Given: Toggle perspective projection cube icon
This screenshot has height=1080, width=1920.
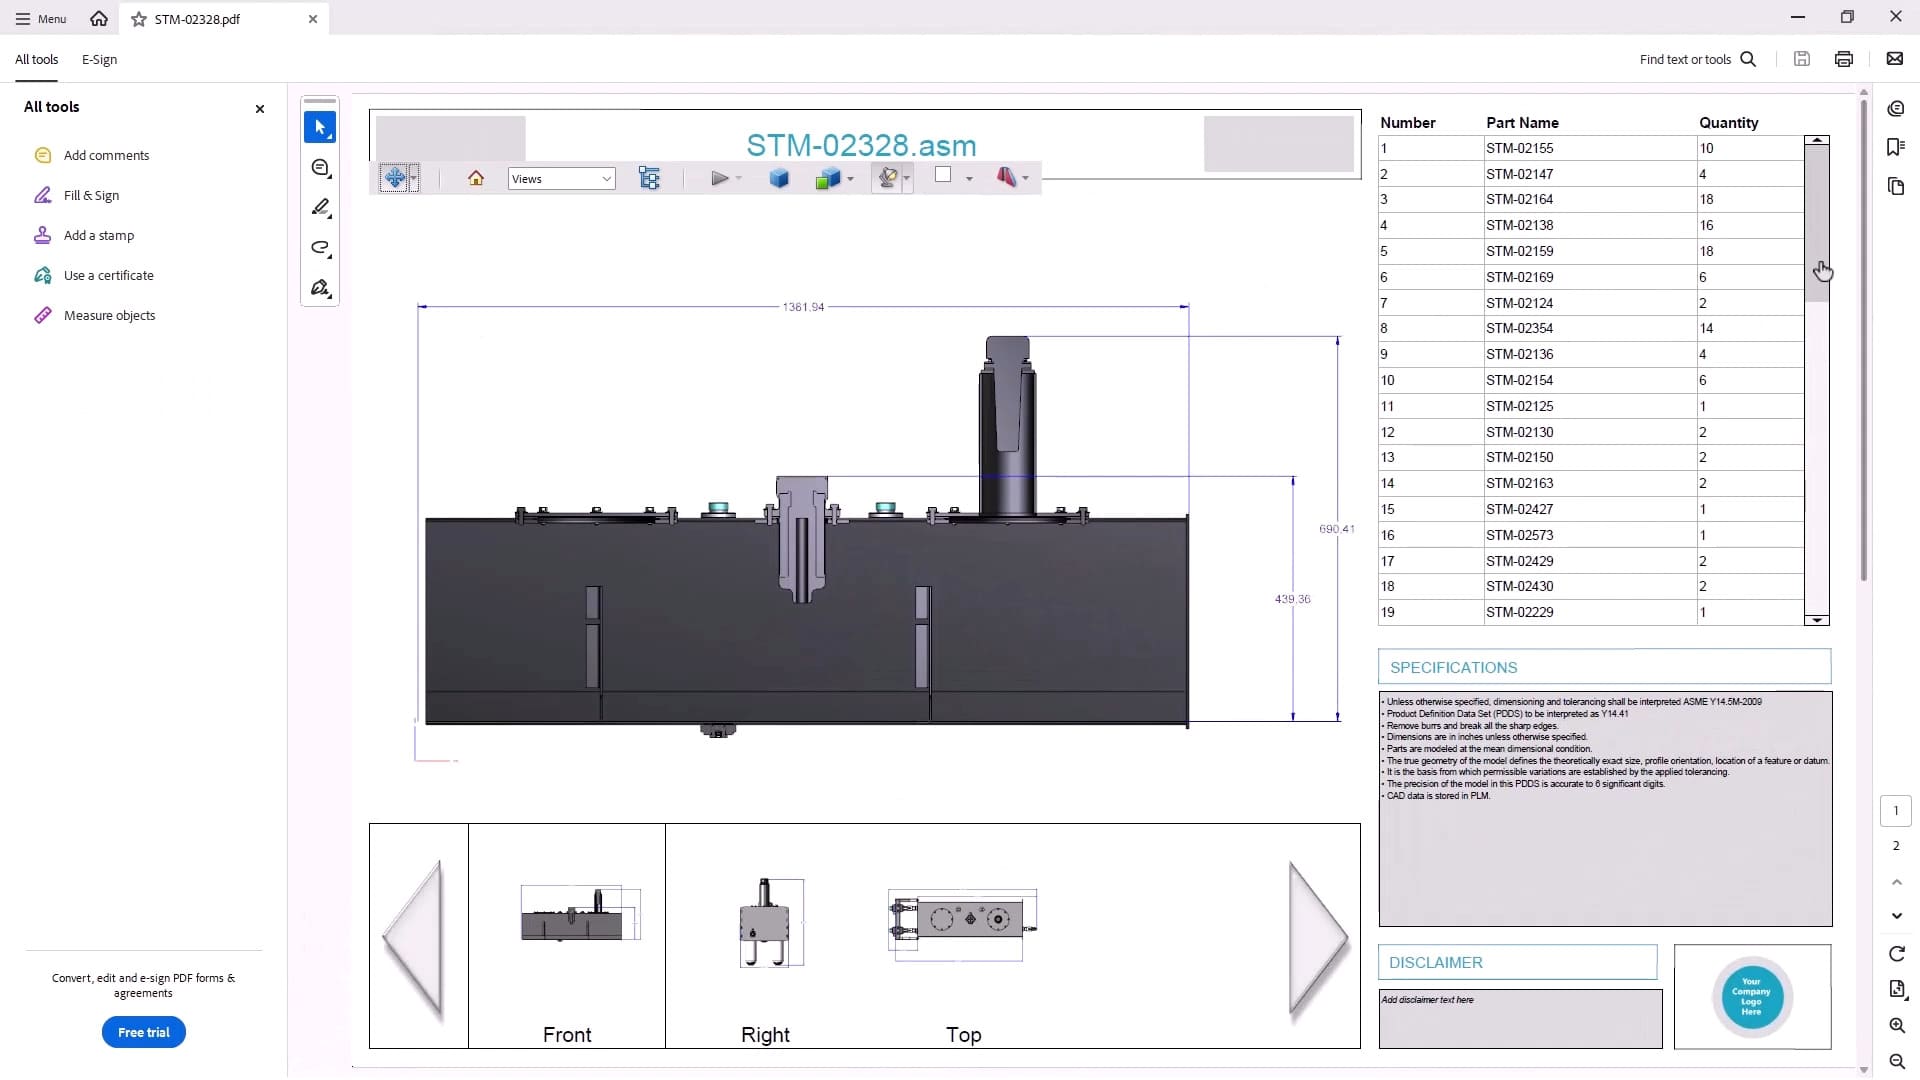Looking at the screenshot, I should pos(779,178).
